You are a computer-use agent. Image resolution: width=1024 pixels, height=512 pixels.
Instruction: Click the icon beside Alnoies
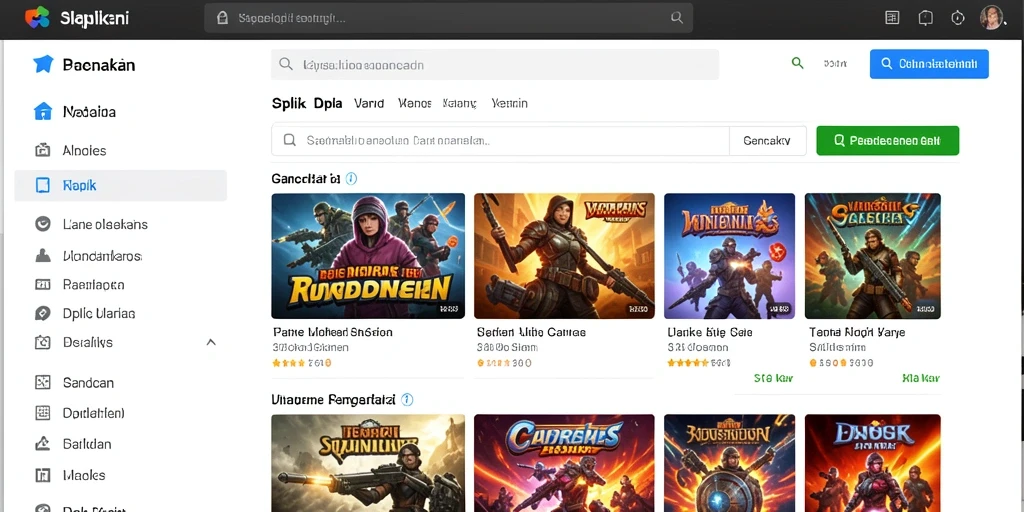42,150
